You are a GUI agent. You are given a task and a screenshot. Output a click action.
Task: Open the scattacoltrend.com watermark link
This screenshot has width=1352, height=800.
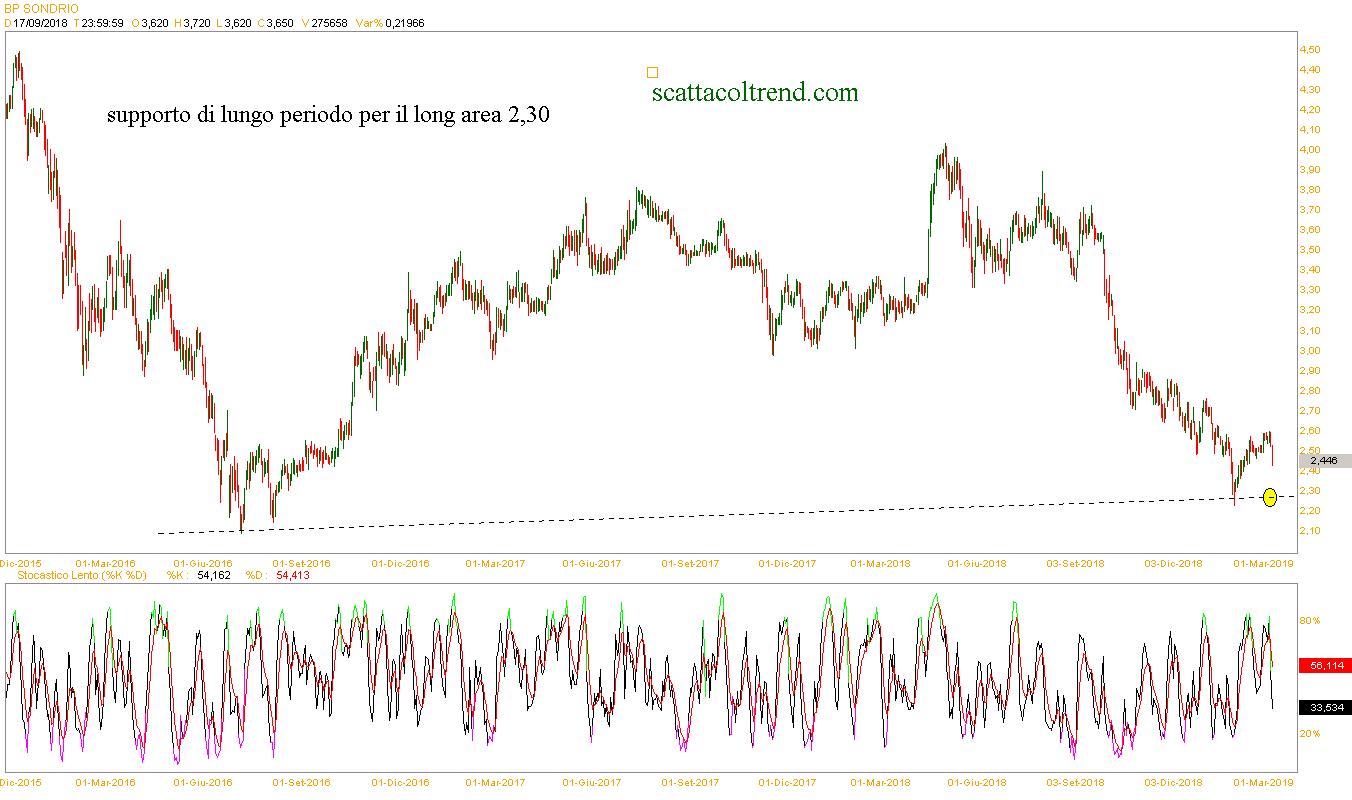[754, 93]
